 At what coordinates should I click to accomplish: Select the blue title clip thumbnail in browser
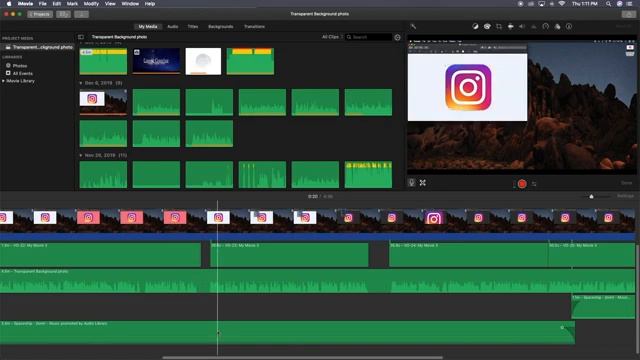pos(156,61)
